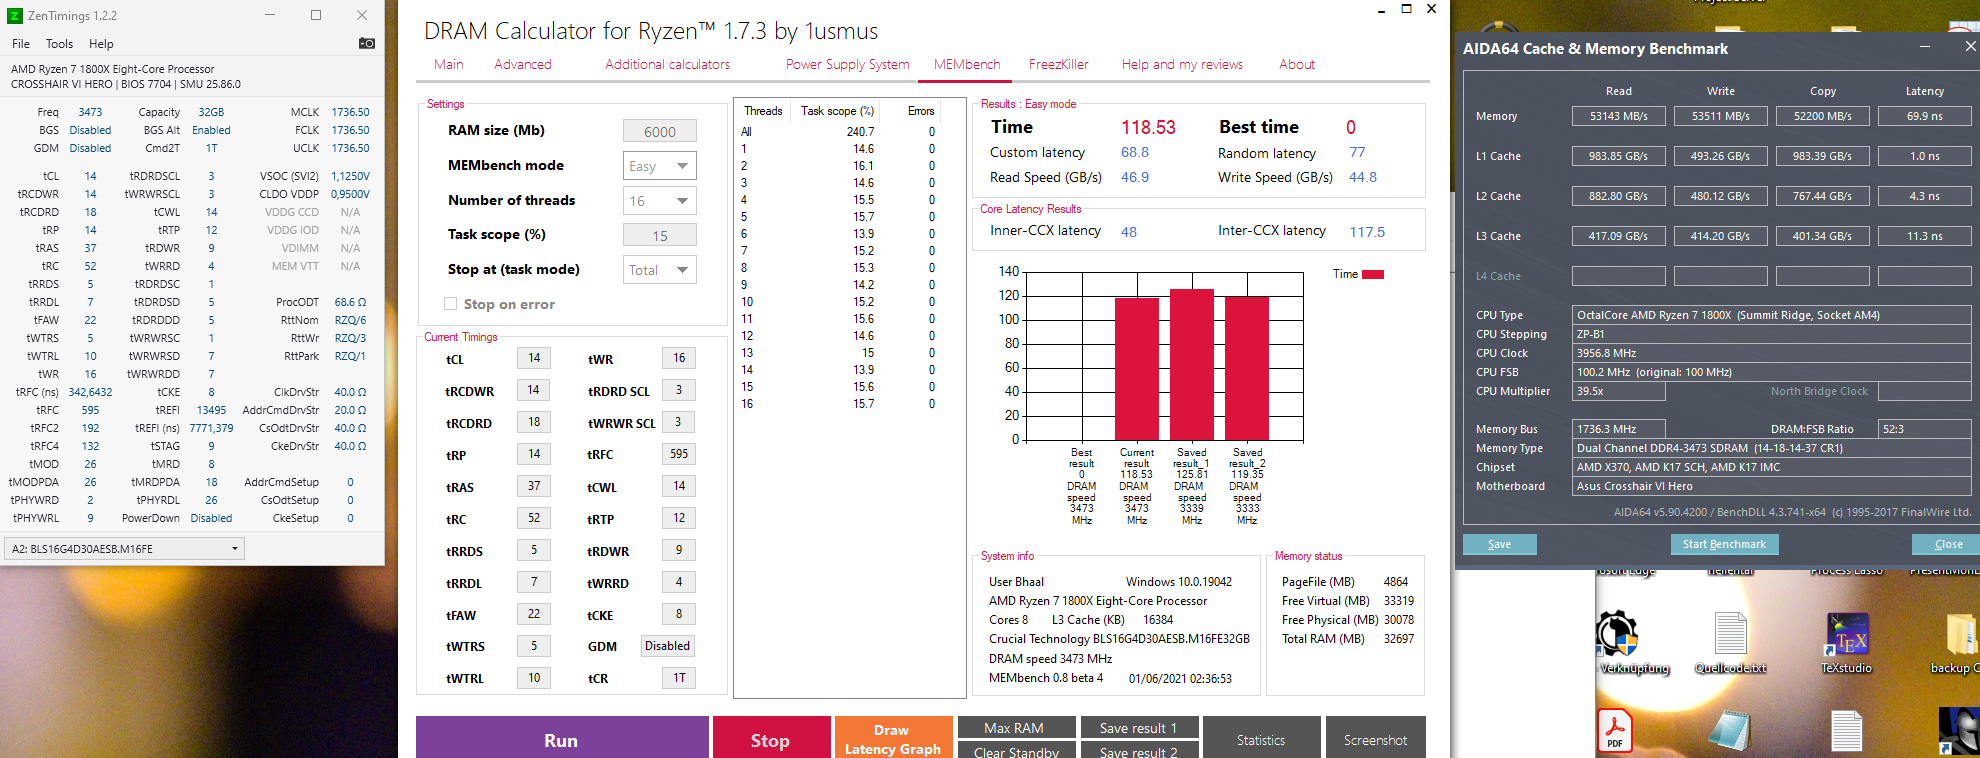The image size is (1980, 758).
Task: Click the ZenTimings VSOC 1,1250V value
Action: [x=350, y=176]
